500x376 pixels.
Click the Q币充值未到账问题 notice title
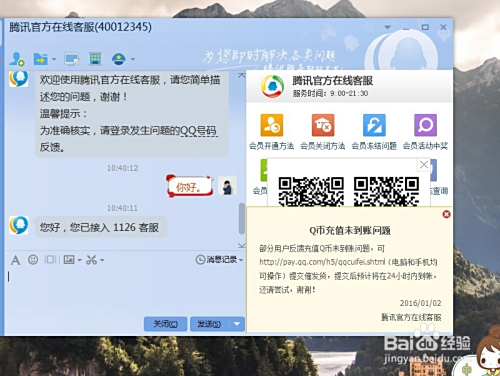[x=350, y=230]
